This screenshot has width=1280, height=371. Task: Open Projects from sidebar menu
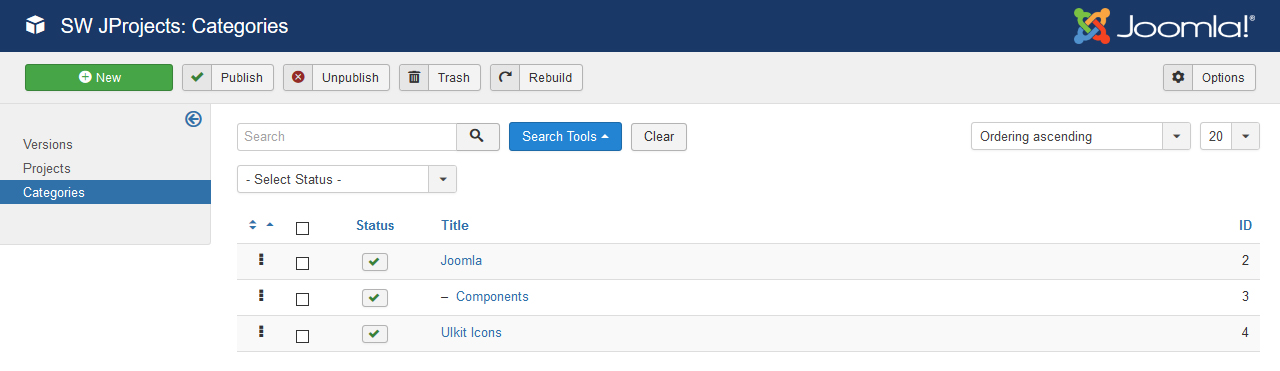(47, 169)
